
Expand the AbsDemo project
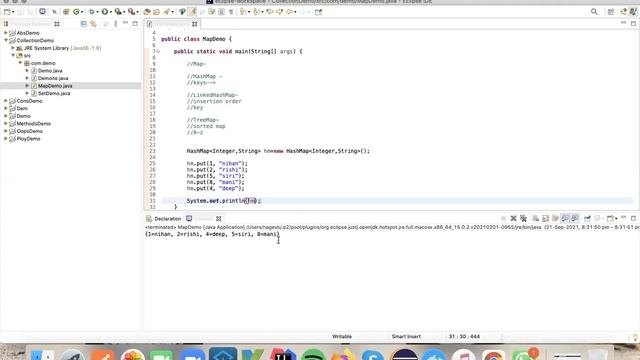click(x=6, y=33)
